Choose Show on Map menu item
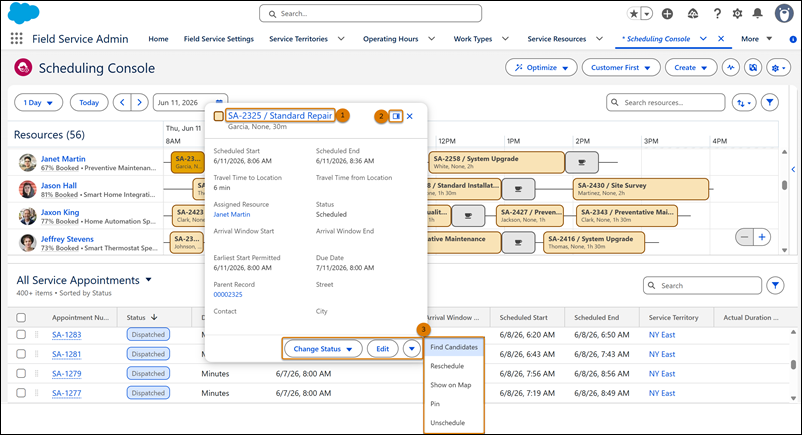The width and height of the screenshot is (802, 435). coord(454,385)
